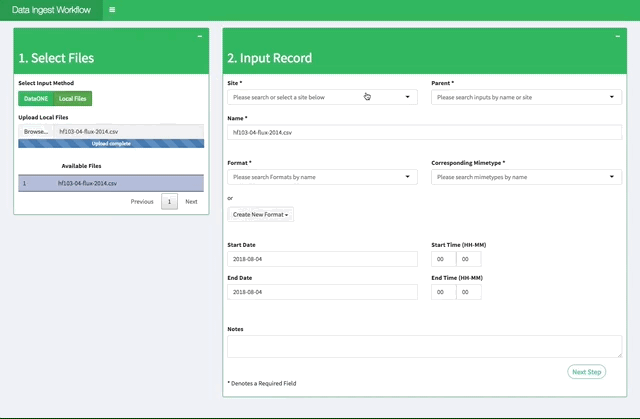Click the Create New Format button

(260, 214)
